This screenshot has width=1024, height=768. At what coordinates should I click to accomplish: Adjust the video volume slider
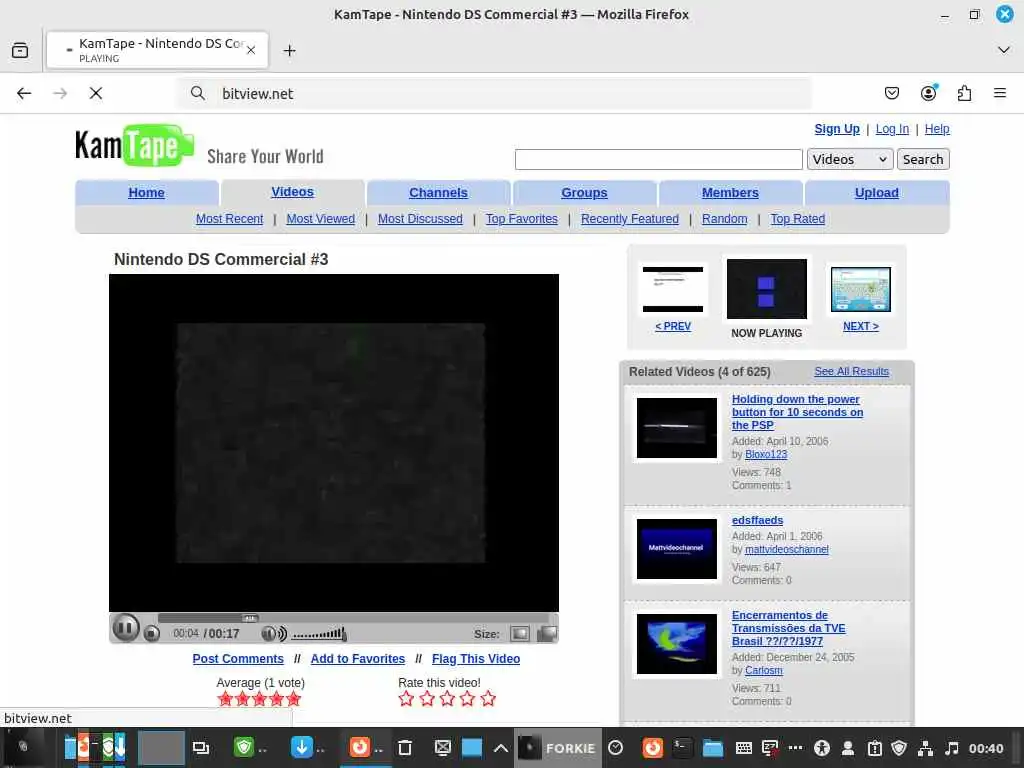(319, 633)
